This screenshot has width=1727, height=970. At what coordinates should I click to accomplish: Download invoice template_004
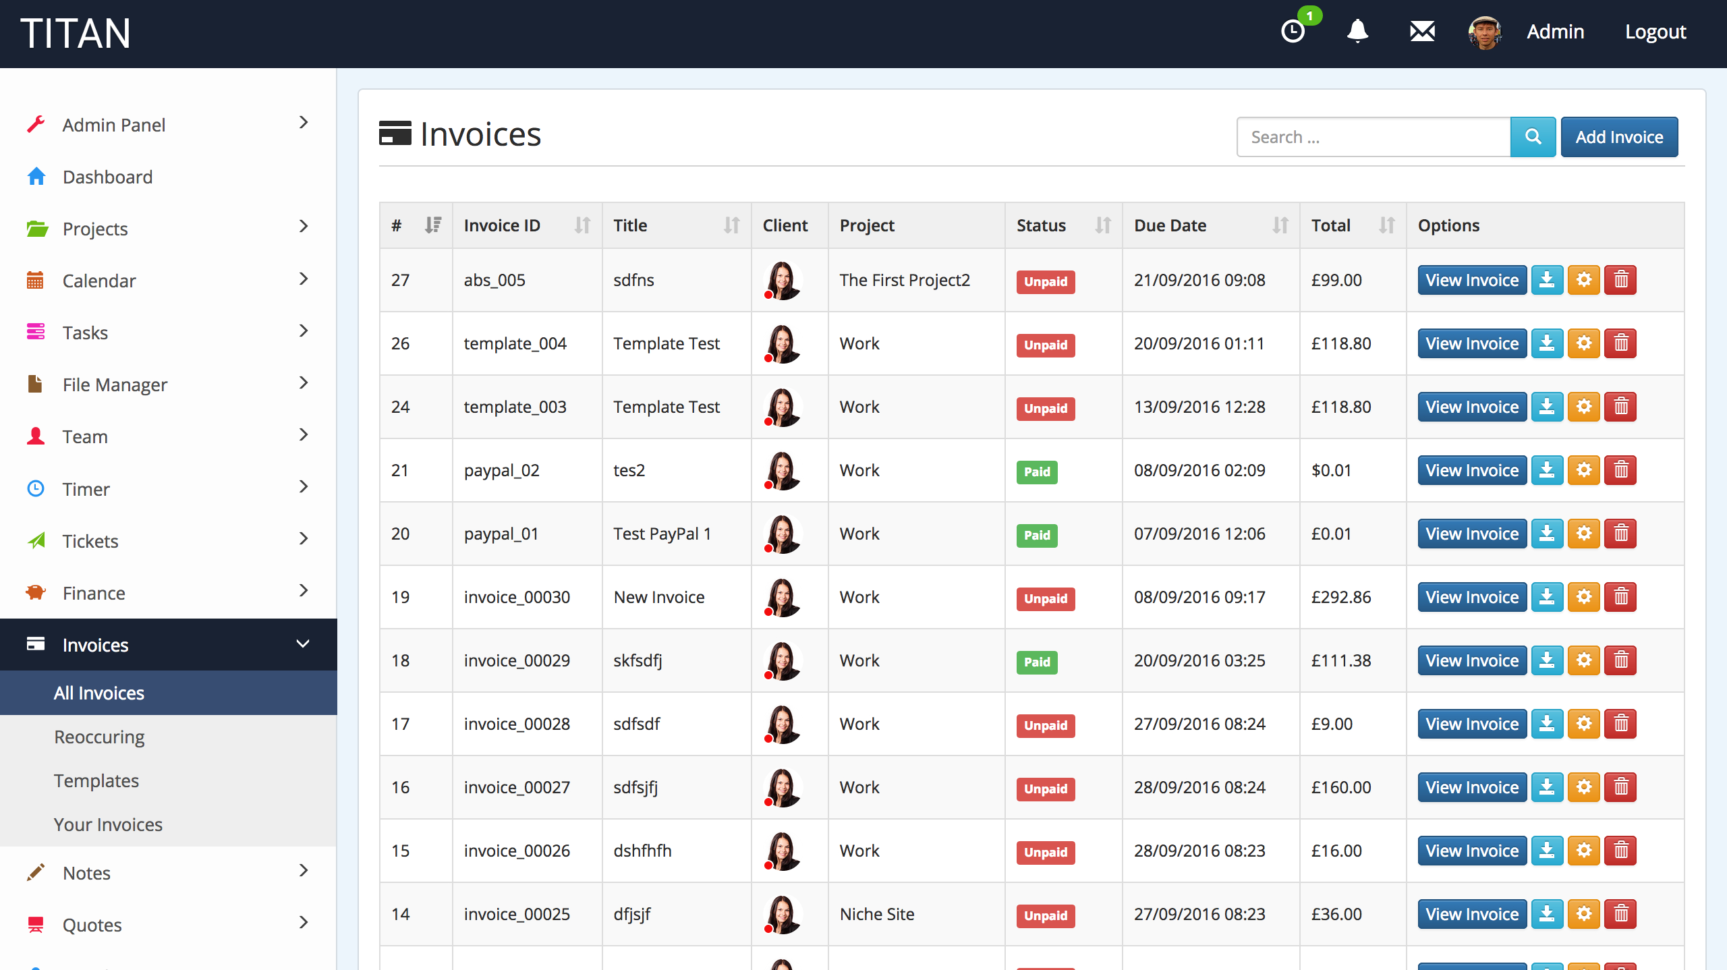[x=1547, y=343]
